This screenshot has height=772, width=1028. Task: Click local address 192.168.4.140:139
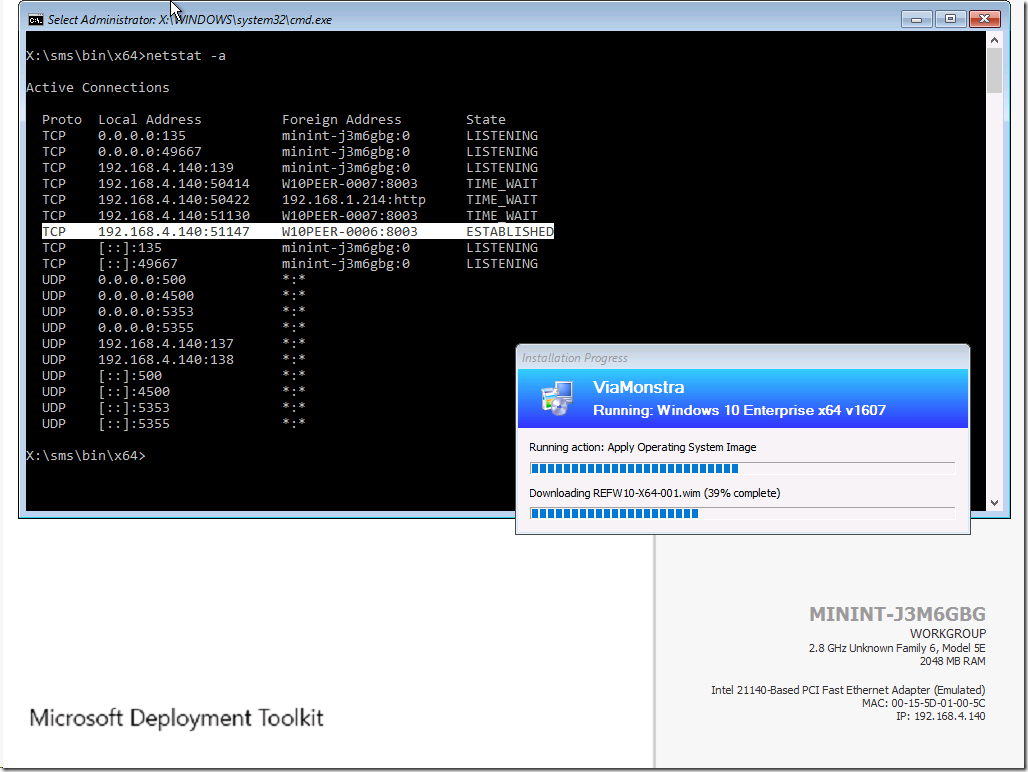click(166, 168)
